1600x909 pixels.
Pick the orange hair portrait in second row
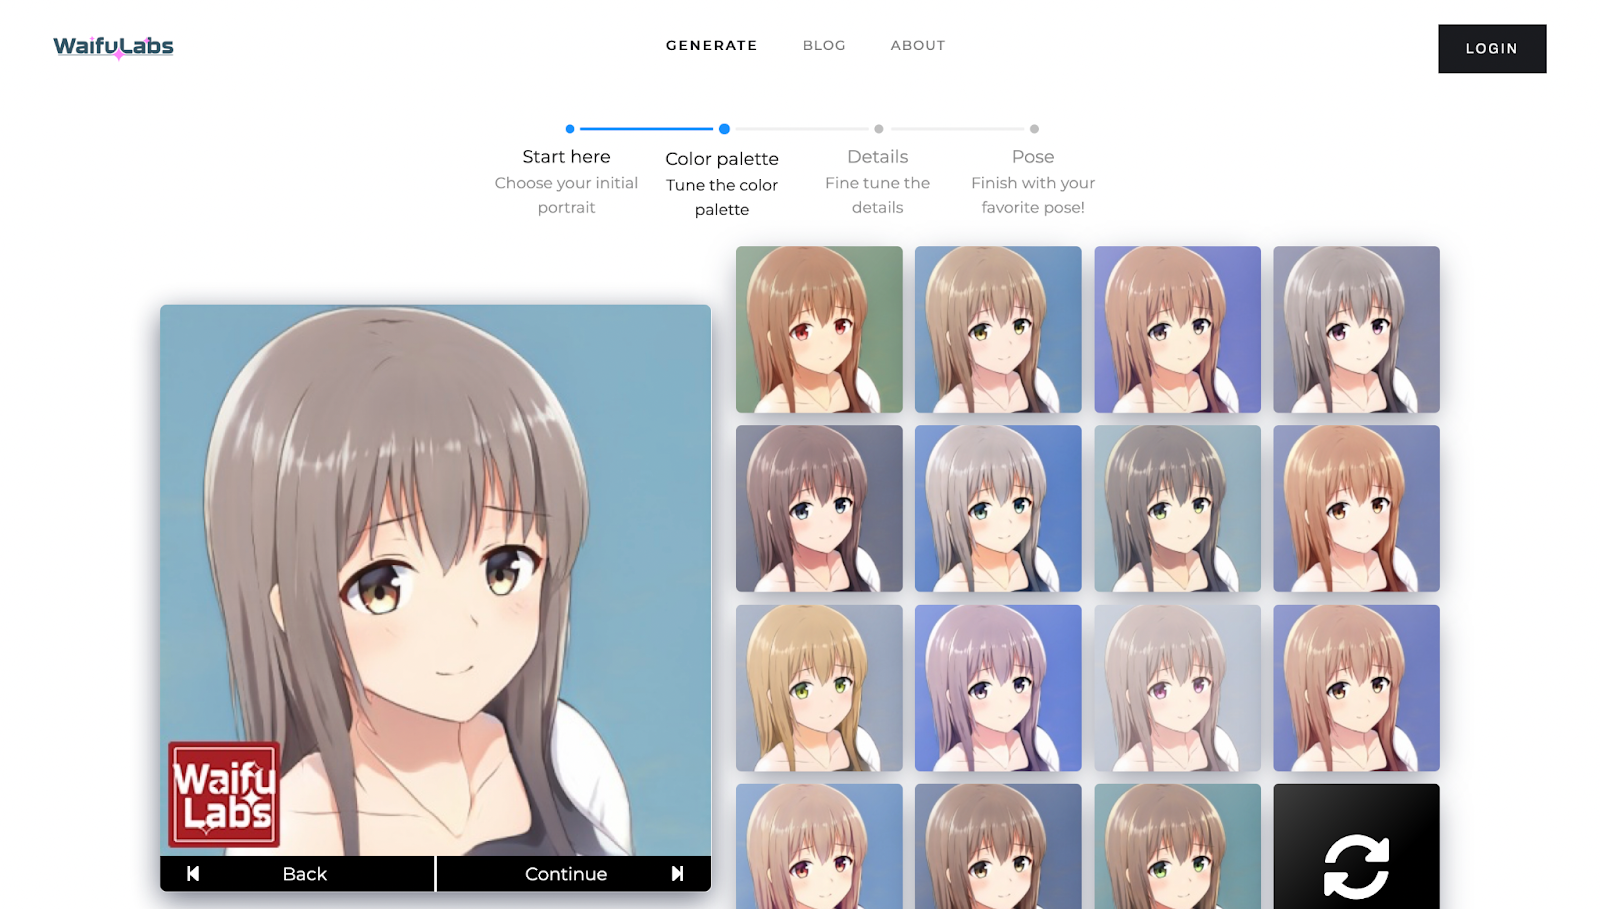tap(1356, 508)
